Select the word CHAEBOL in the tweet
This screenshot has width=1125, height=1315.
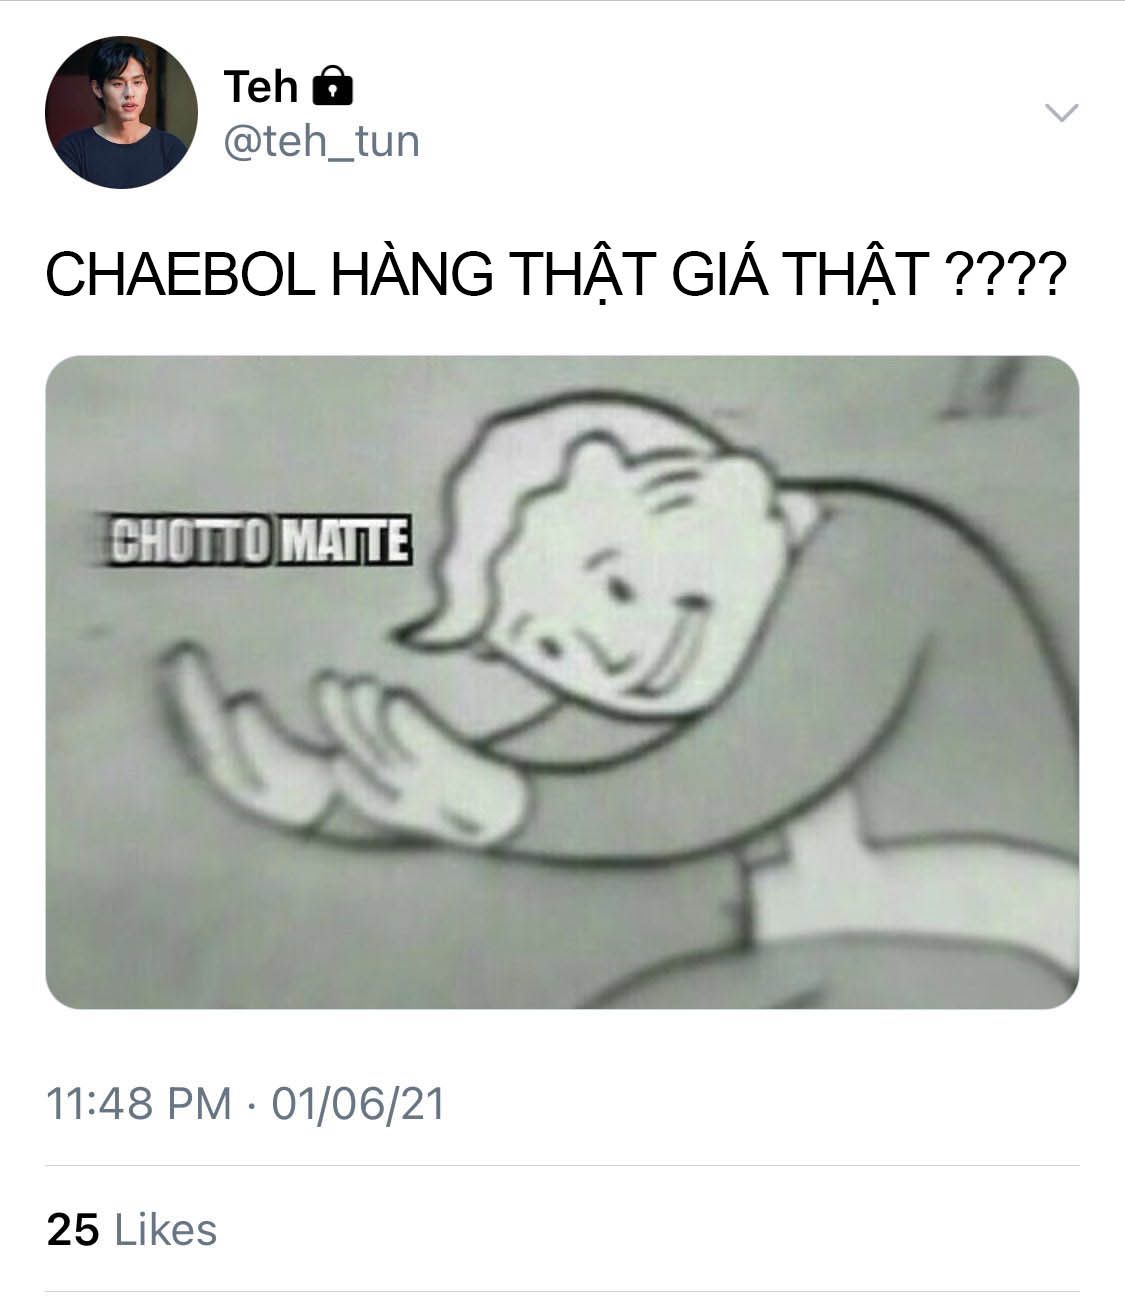(180, 275)
